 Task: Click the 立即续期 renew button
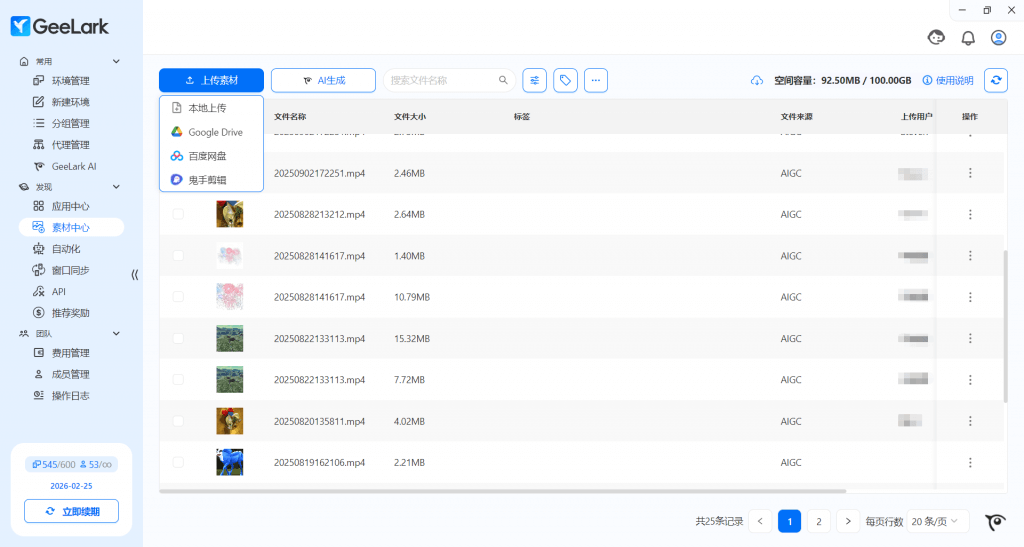(x=71, y=511)
